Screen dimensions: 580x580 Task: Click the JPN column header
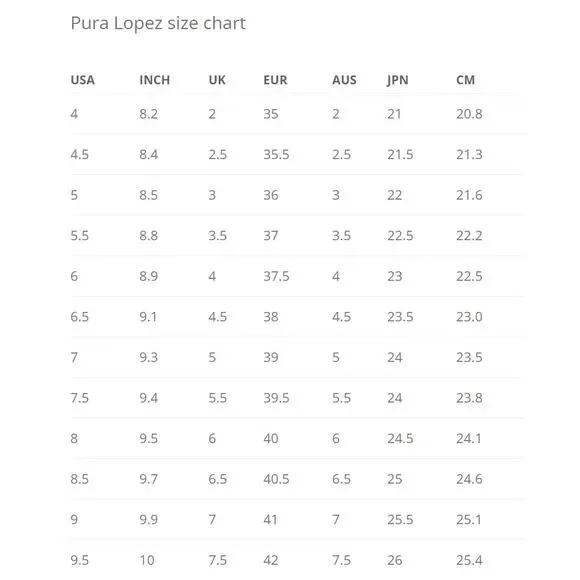(398, 80)
